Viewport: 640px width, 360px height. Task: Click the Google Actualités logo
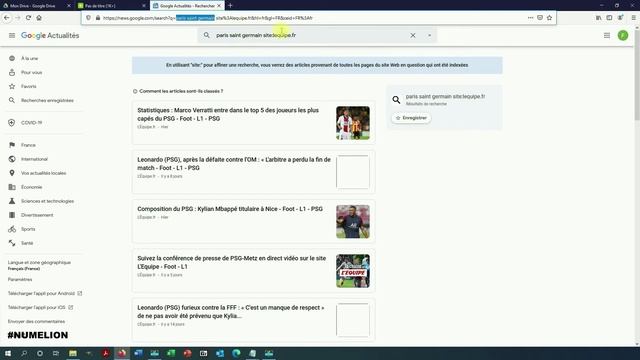[x=50, y=36]
